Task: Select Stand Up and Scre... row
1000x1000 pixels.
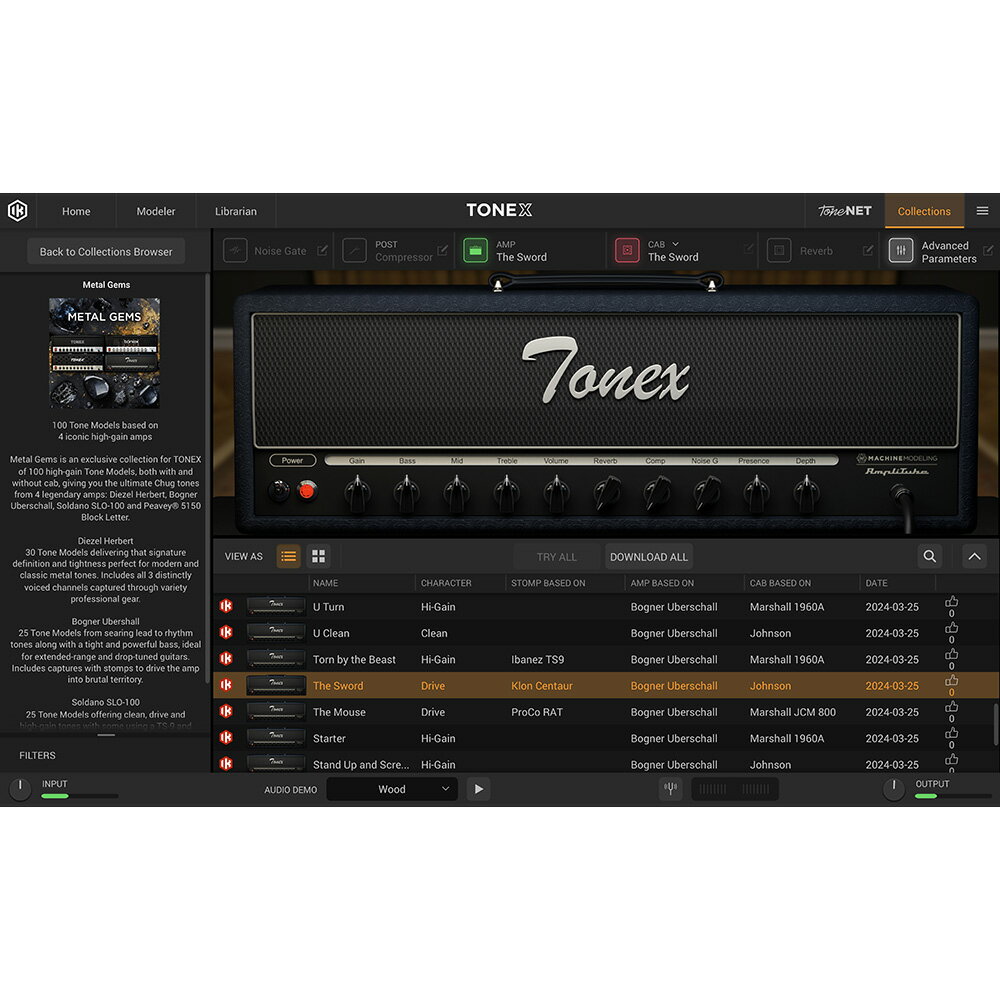Action: pyautogui.click(x=605, y=763)
